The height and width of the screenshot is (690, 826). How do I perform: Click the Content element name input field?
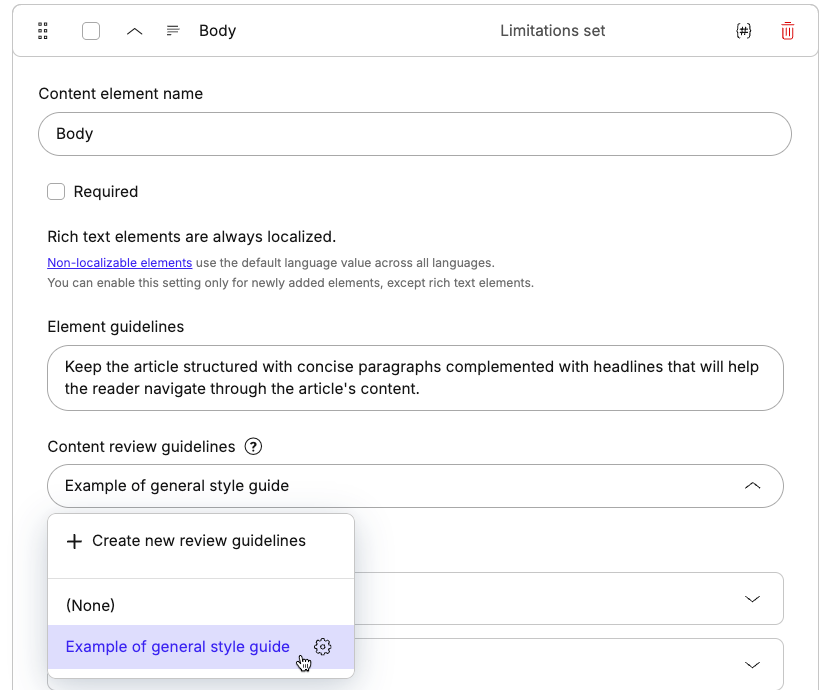(415, 133)
